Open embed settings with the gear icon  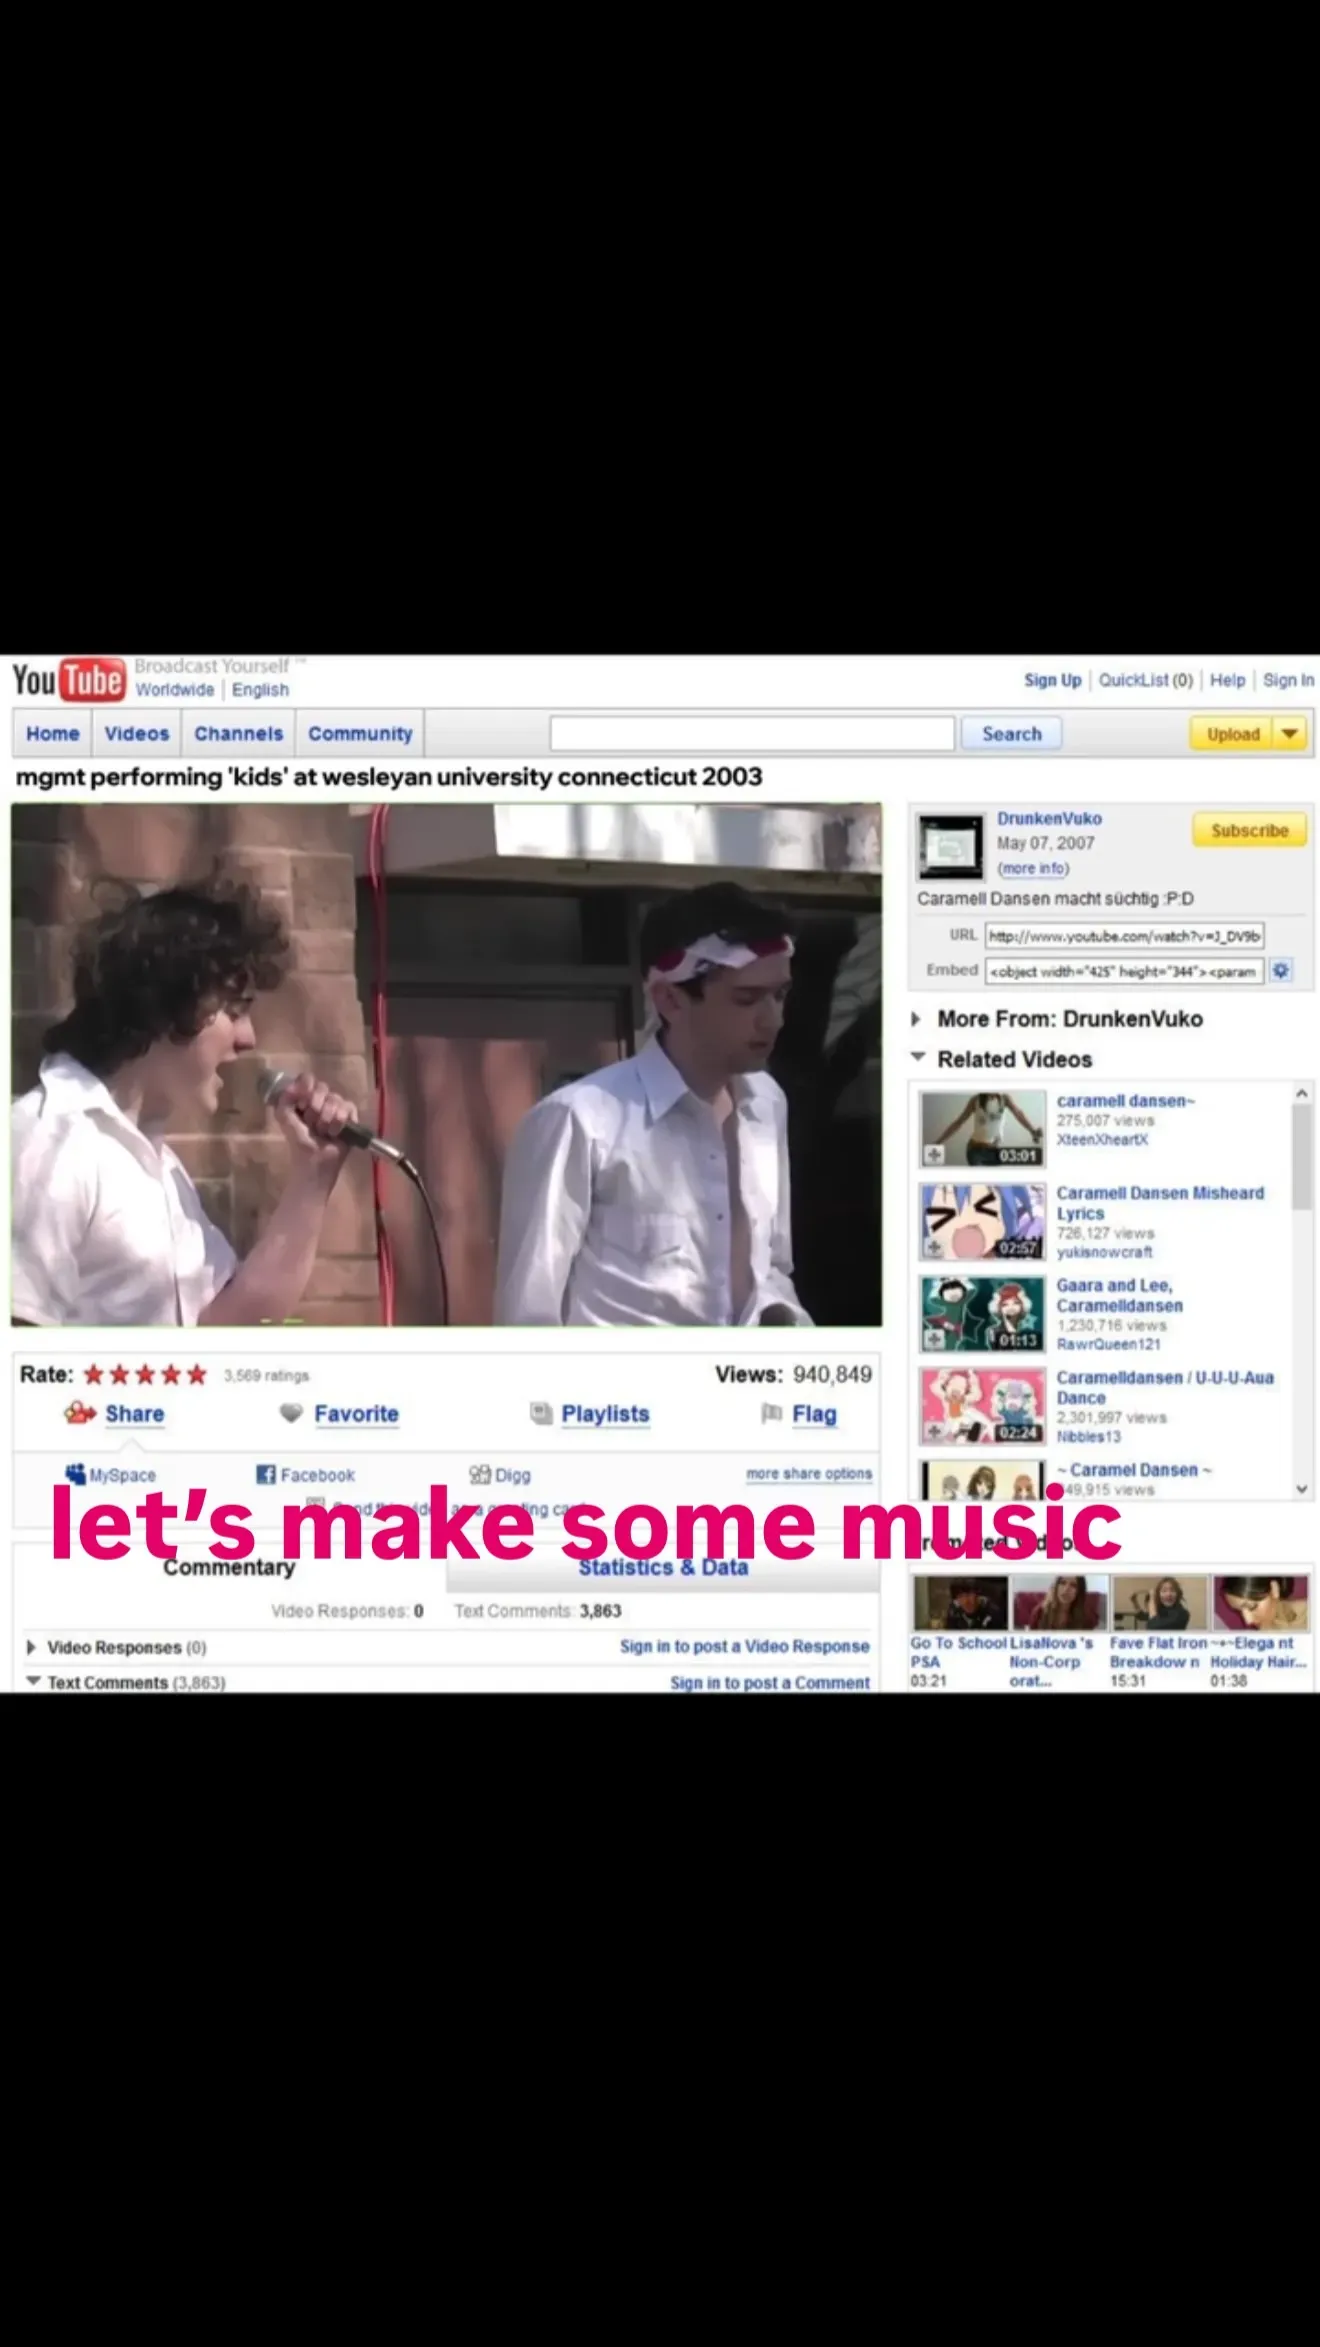point(1280,970)
